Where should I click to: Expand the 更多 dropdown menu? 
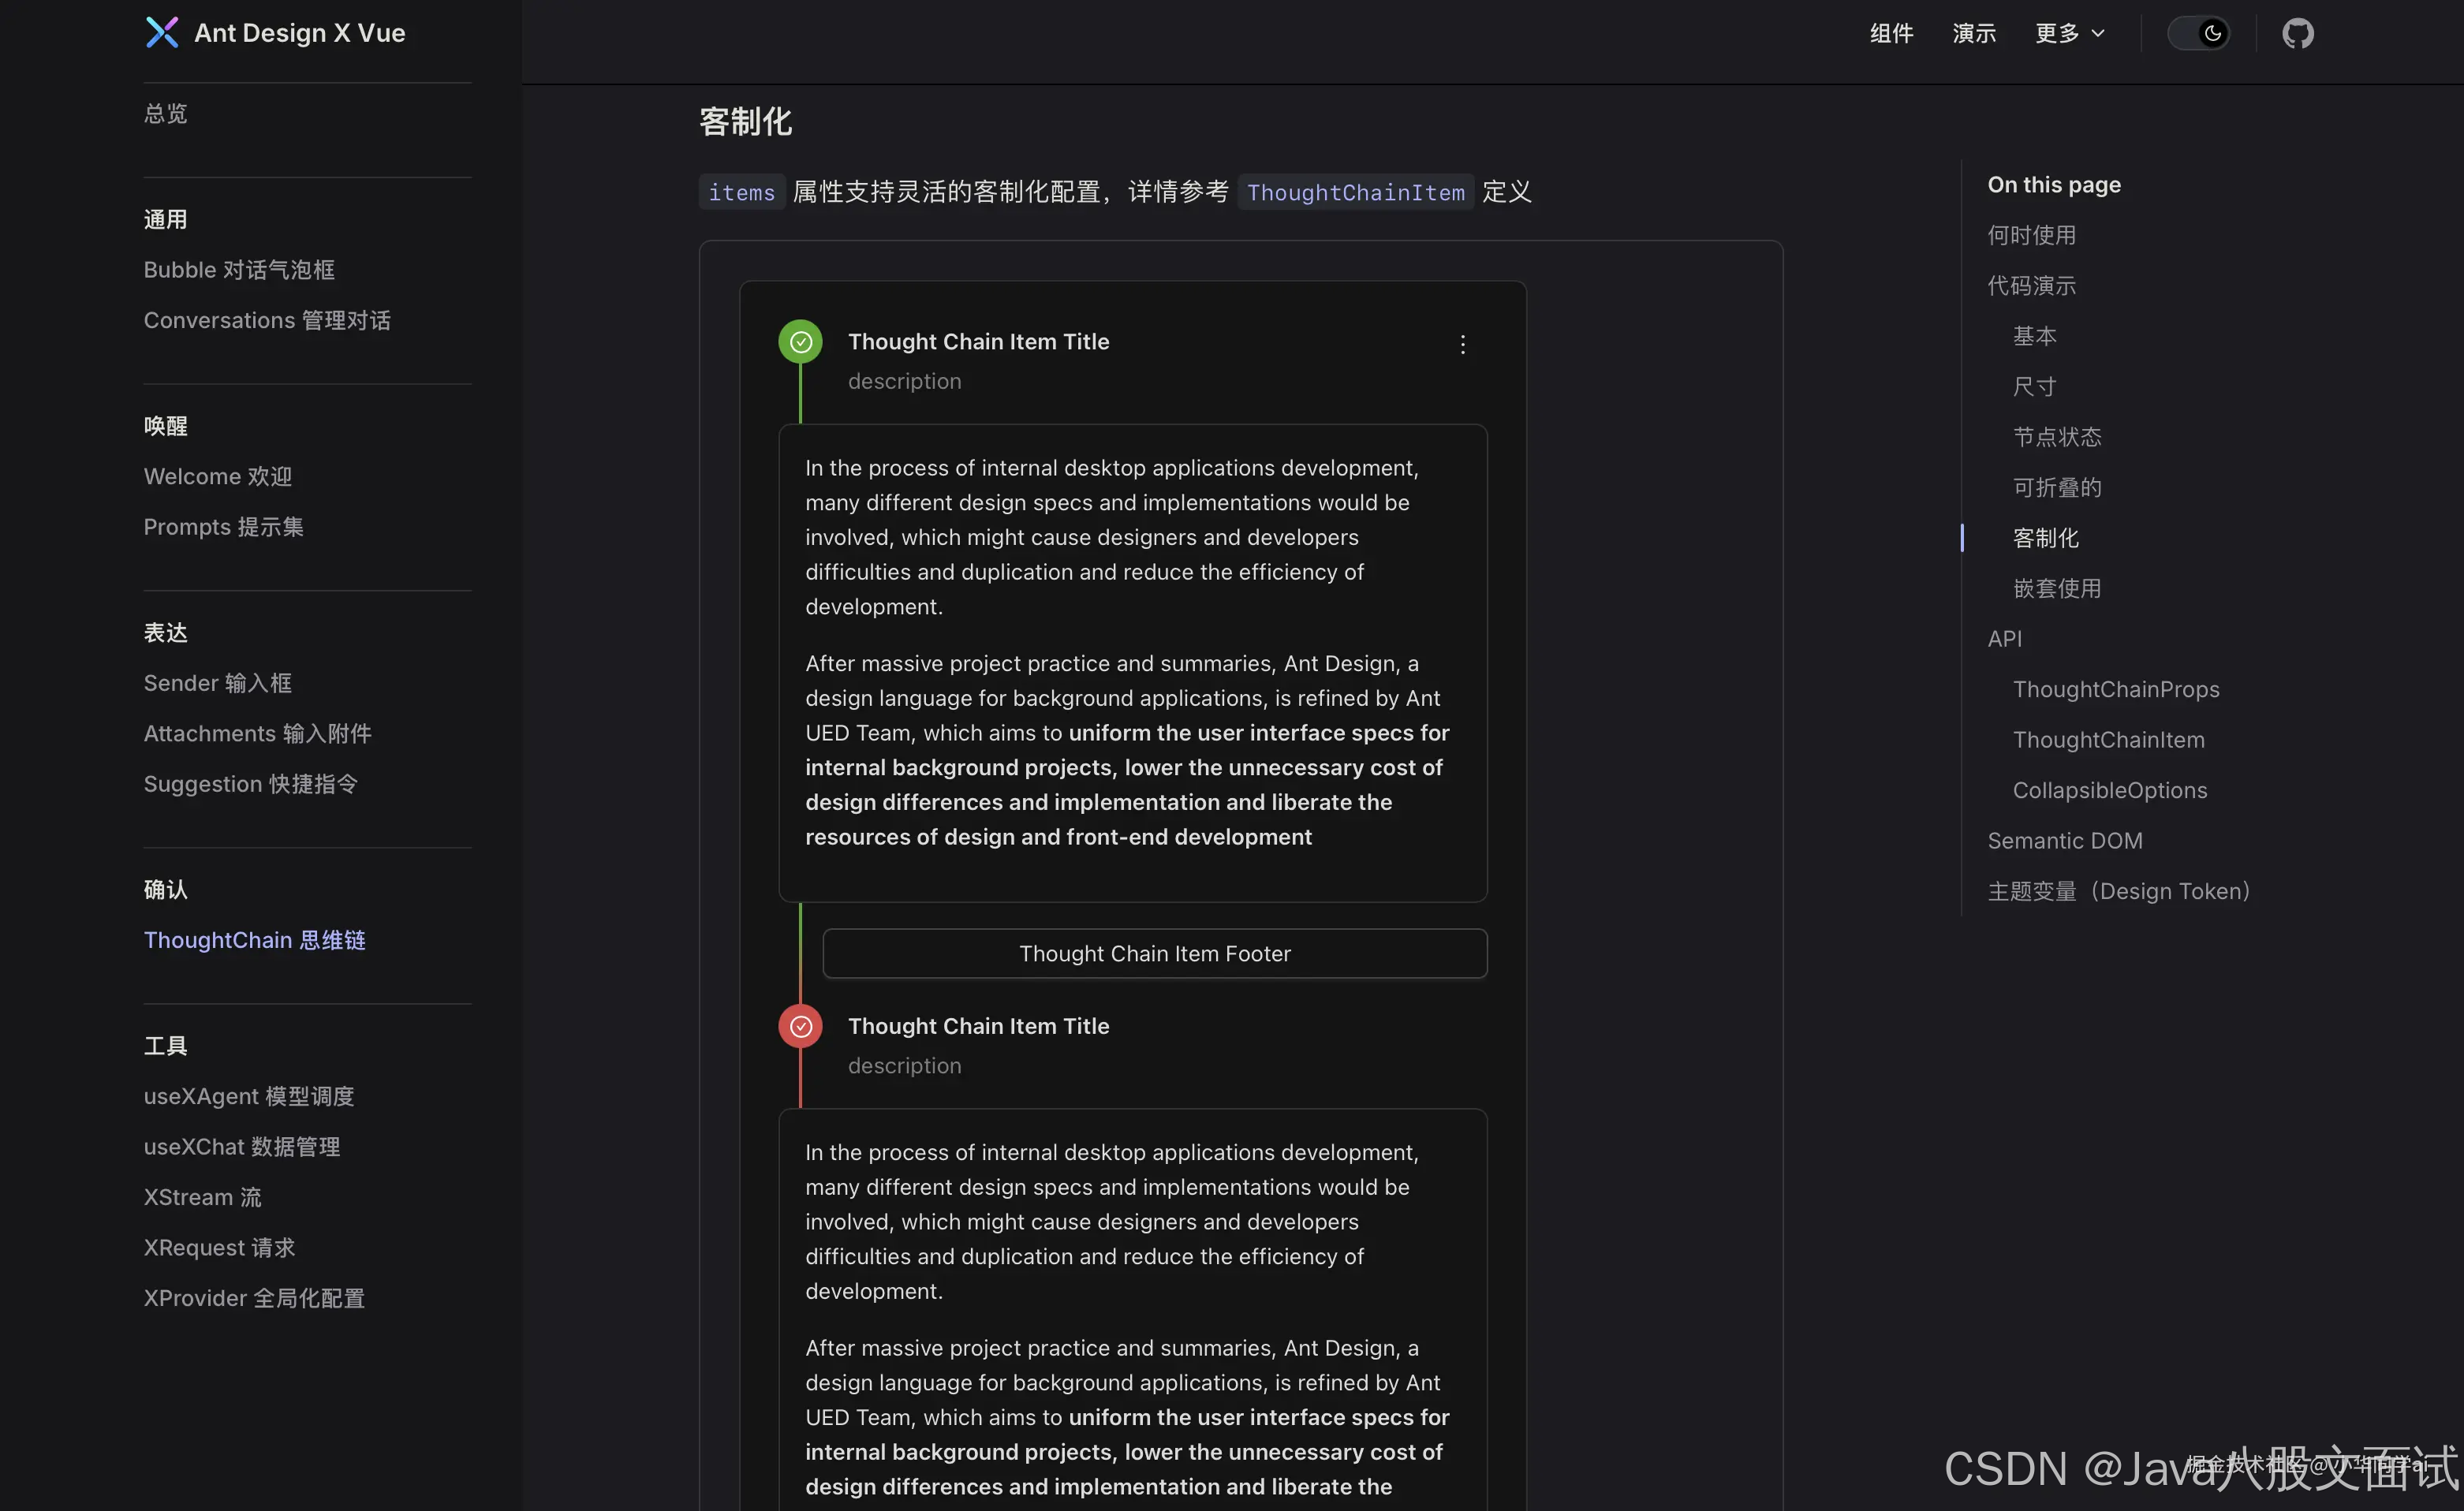coord(2070,34)
